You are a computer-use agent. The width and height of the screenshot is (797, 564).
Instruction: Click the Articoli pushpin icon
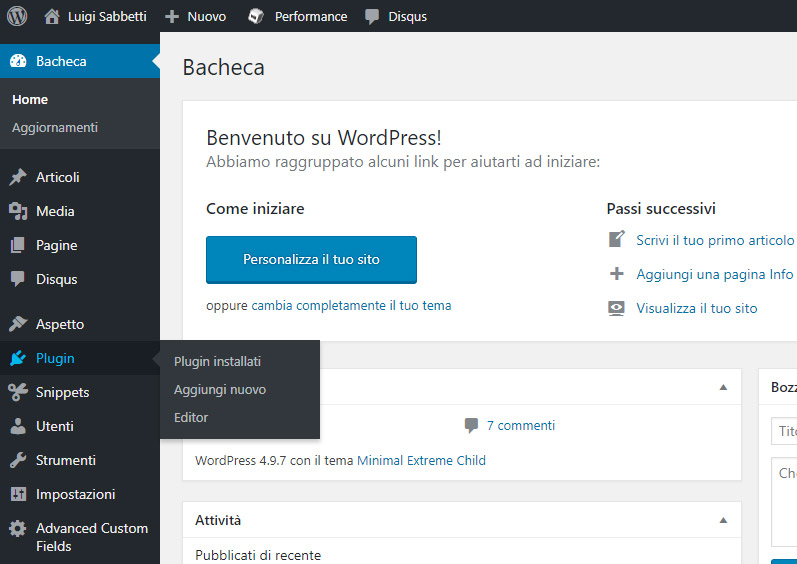tap(18, 177)
